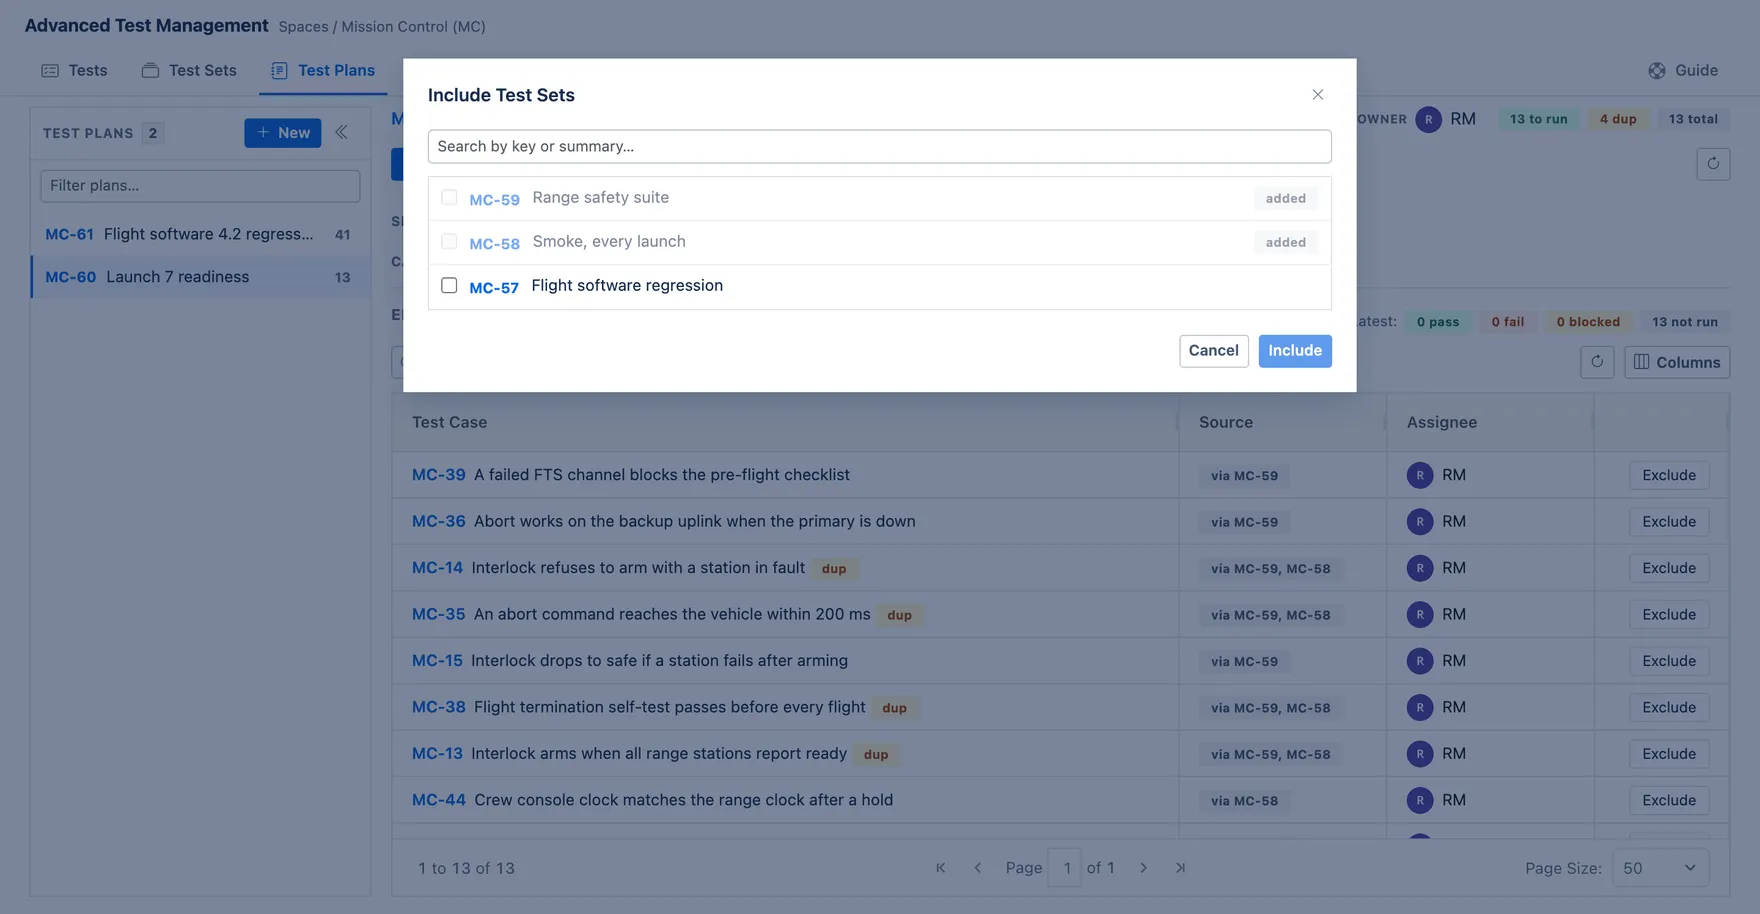Confirm with the Include button
The height and width of the screenshot is (914, 1760).
pyautogui.click(x=1294, y=351)
